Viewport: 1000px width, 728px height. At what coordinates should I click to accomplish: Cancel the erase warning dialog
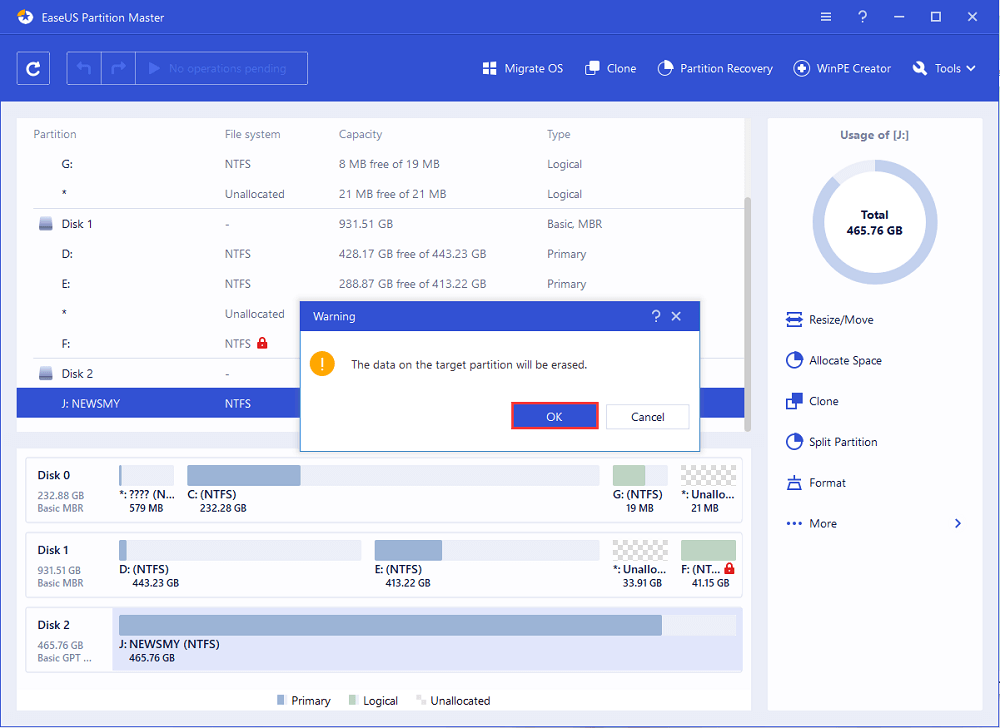647,417
